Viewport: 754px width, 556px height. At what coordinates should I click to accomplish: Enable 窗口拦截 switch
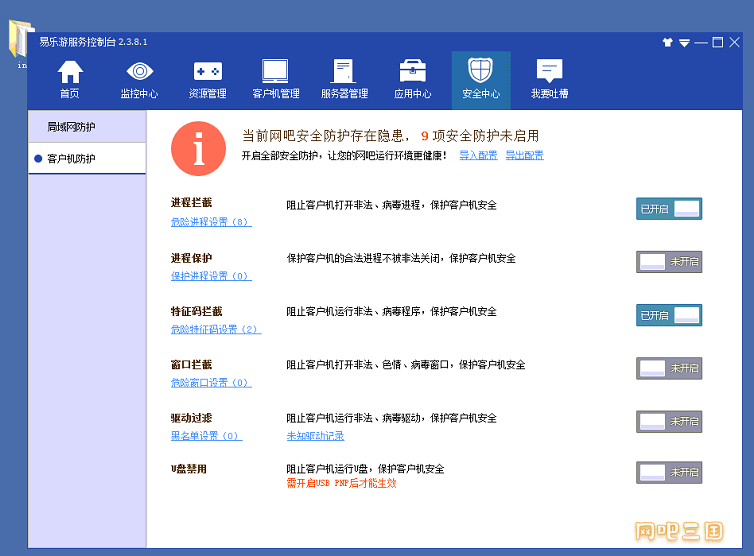click(669, 368)
